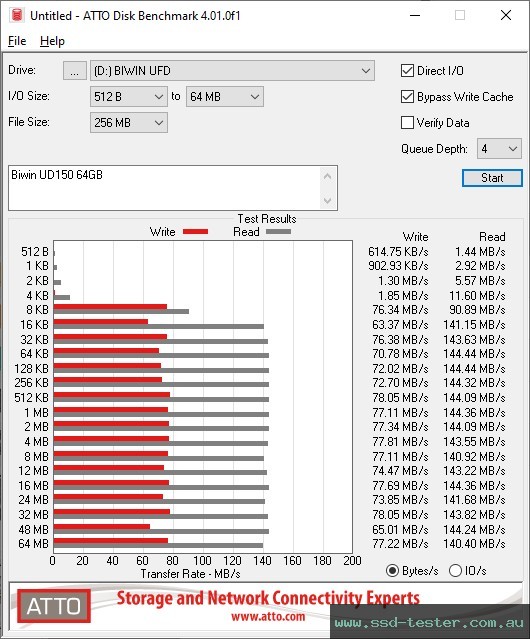Screen dimensions: 530x639
Task: Click the 70.78 MB/s write value
Action: point(400,353)
